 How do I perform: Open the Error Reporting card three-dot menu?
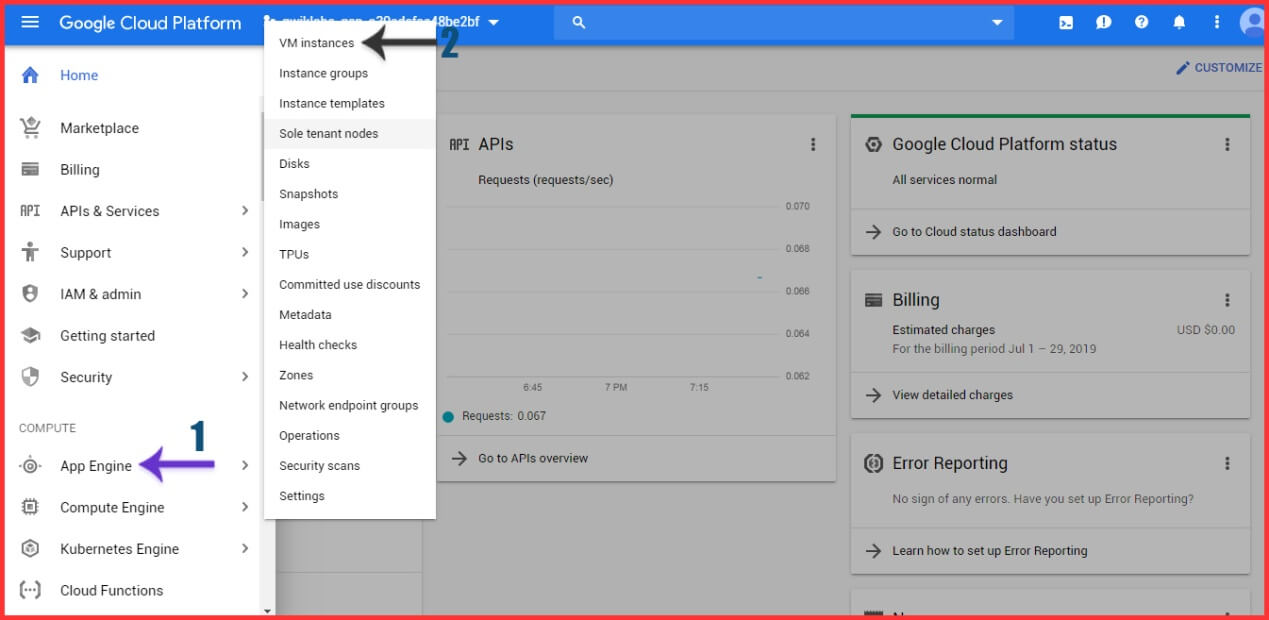(x=1227, y=464)
